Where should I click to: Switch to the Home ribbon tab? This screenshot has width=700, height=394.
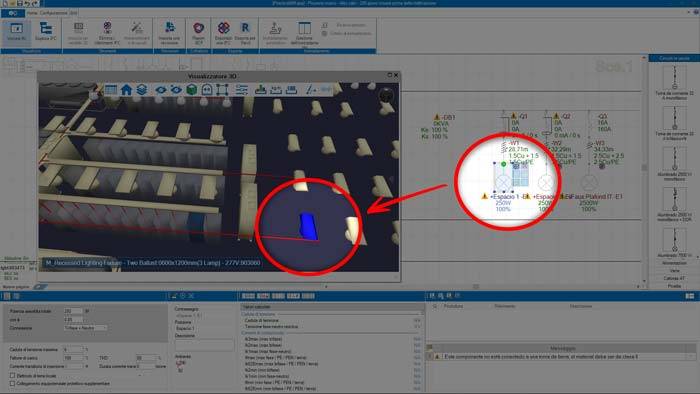click(32, 13)
